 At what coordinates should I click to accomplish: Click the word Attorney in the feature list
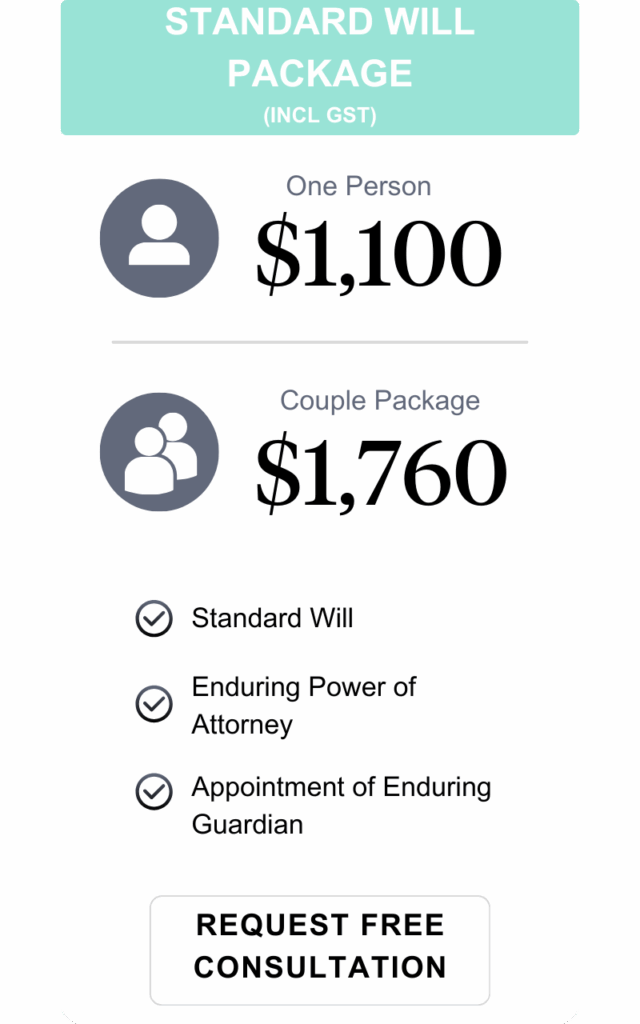[x=242, y=725]
